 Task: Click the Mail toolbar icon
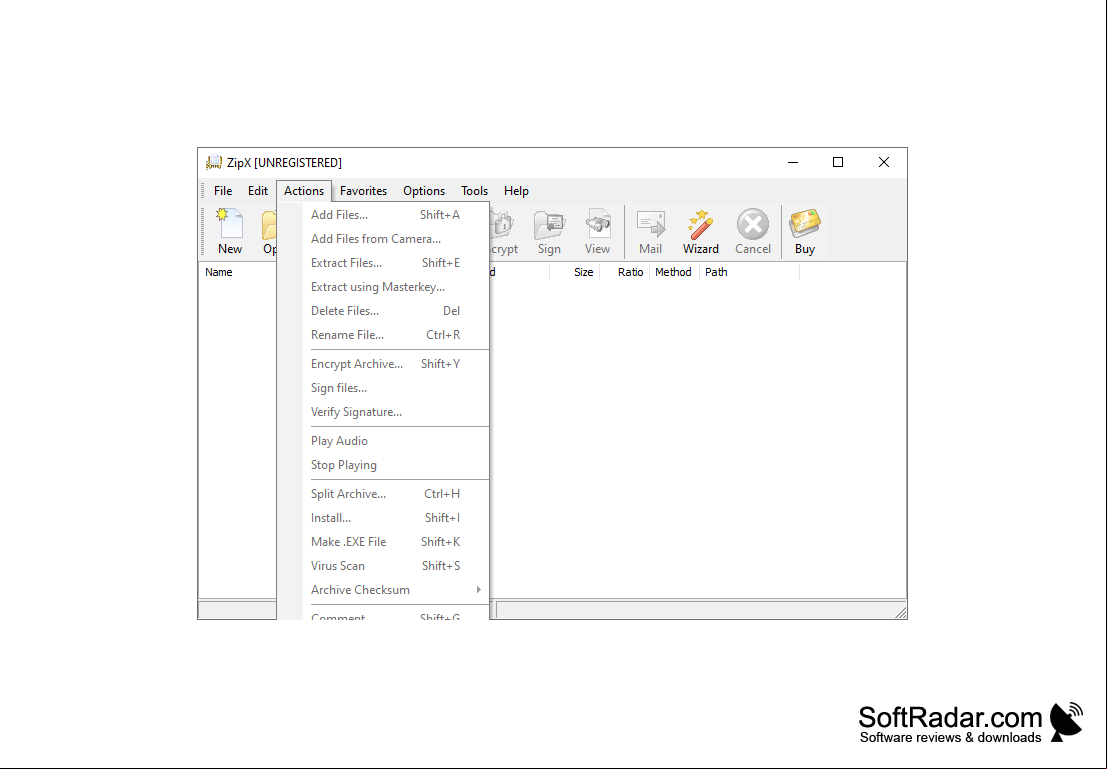[650, 232]
